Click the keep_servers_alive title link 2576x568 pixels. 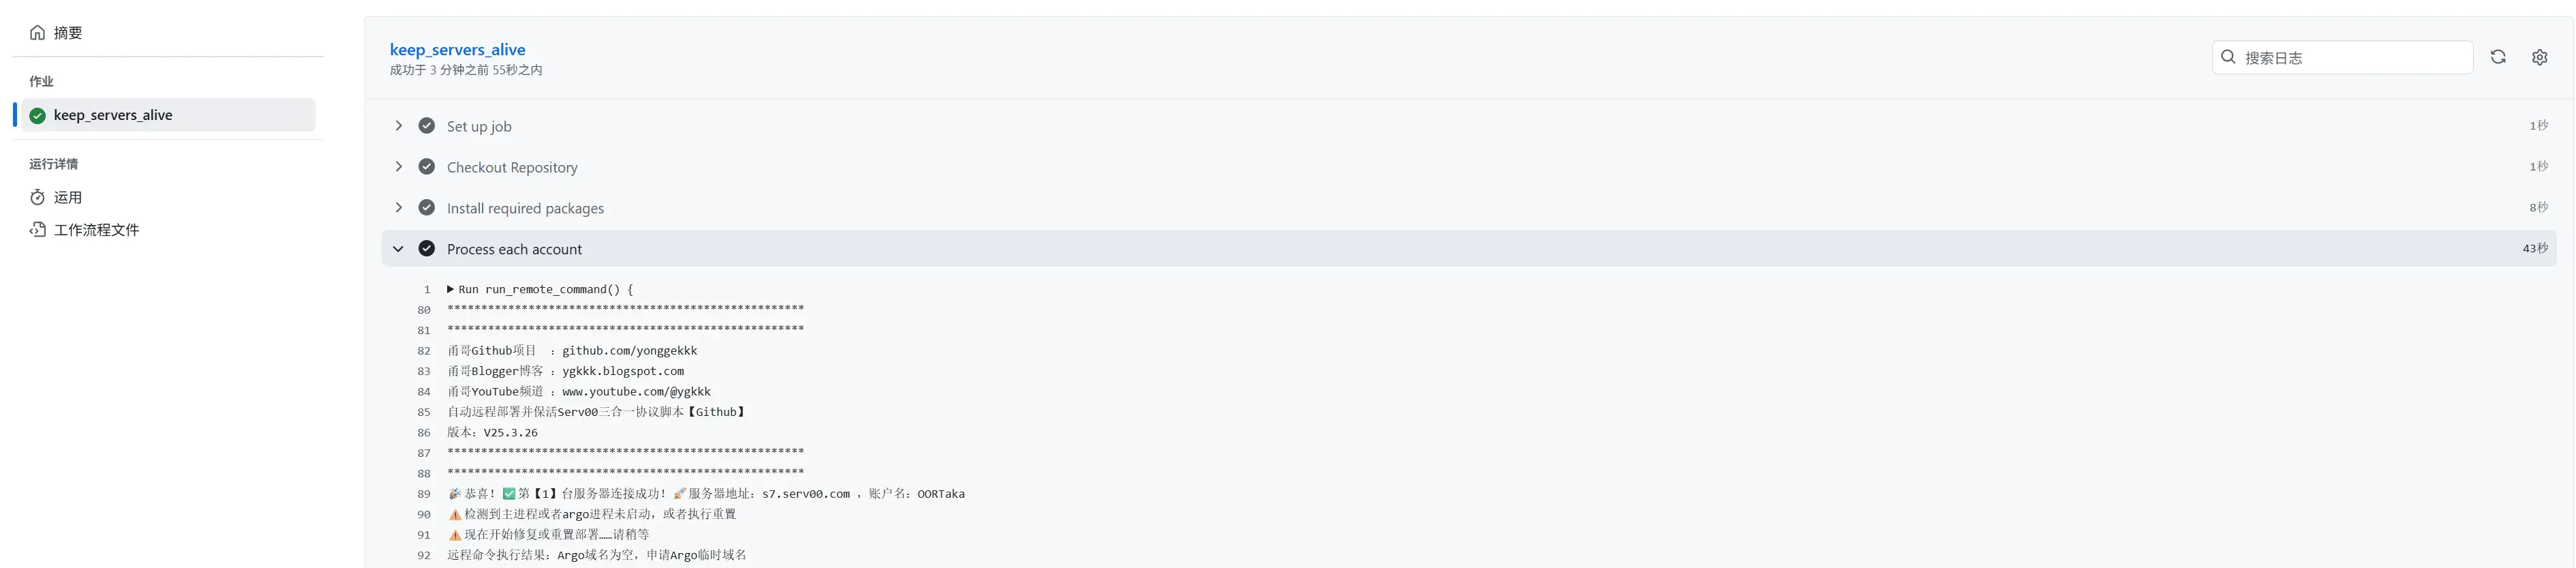tap(457, 49)
